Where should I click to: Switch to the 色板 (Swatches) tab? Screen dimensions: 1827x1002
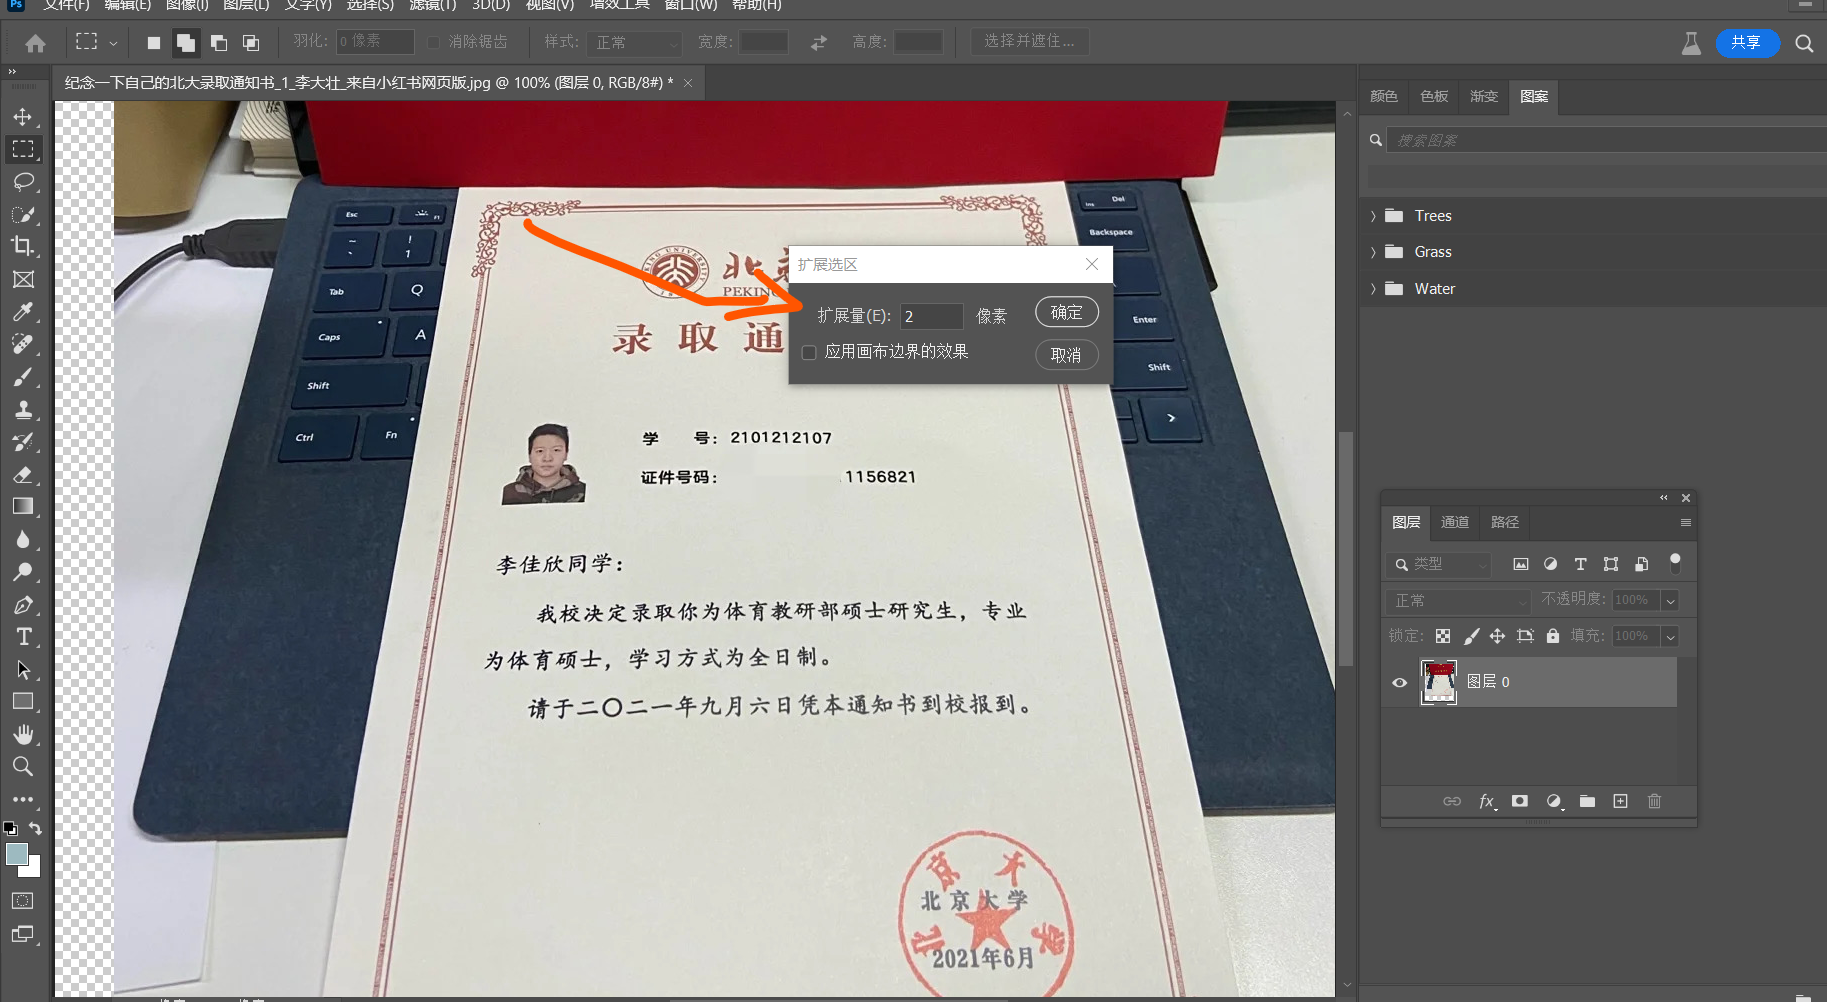[x=1434, y=96]
